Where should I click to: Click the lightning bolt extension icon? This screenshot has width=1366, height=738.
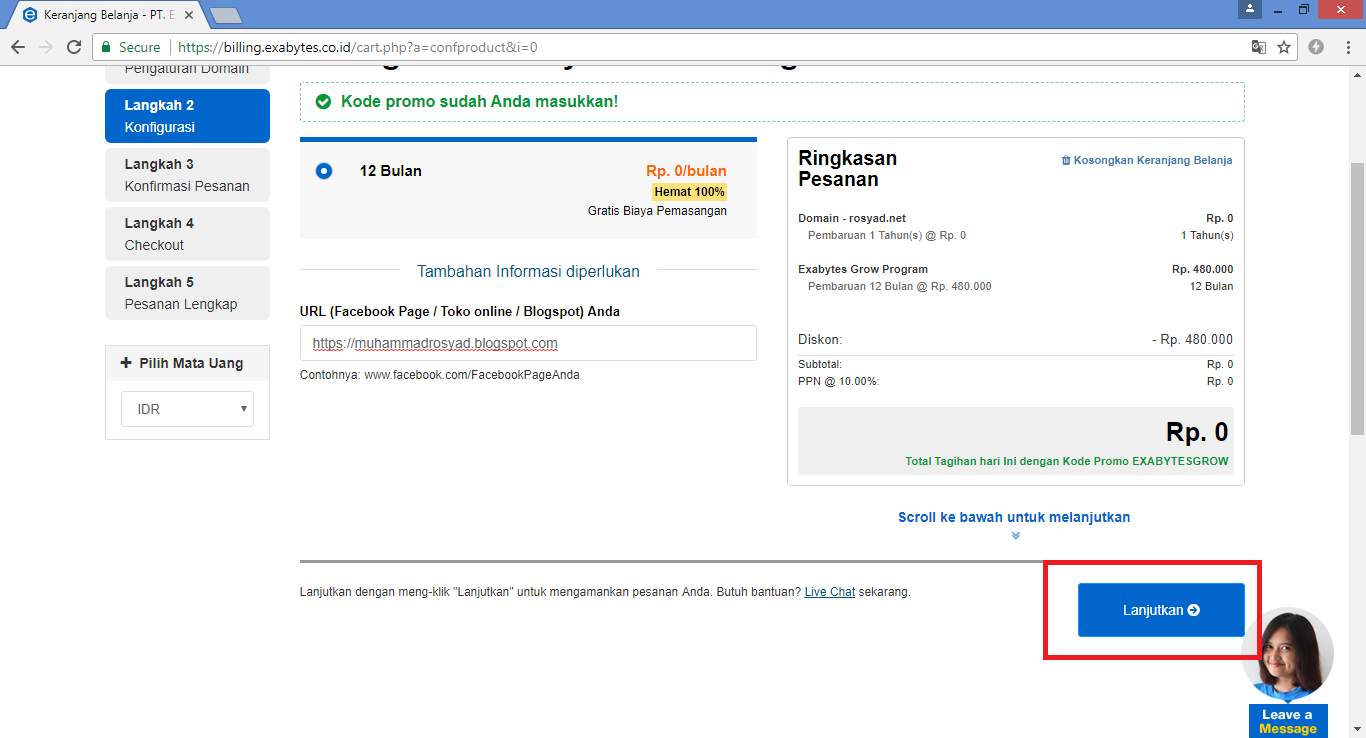click(1316, 47)
